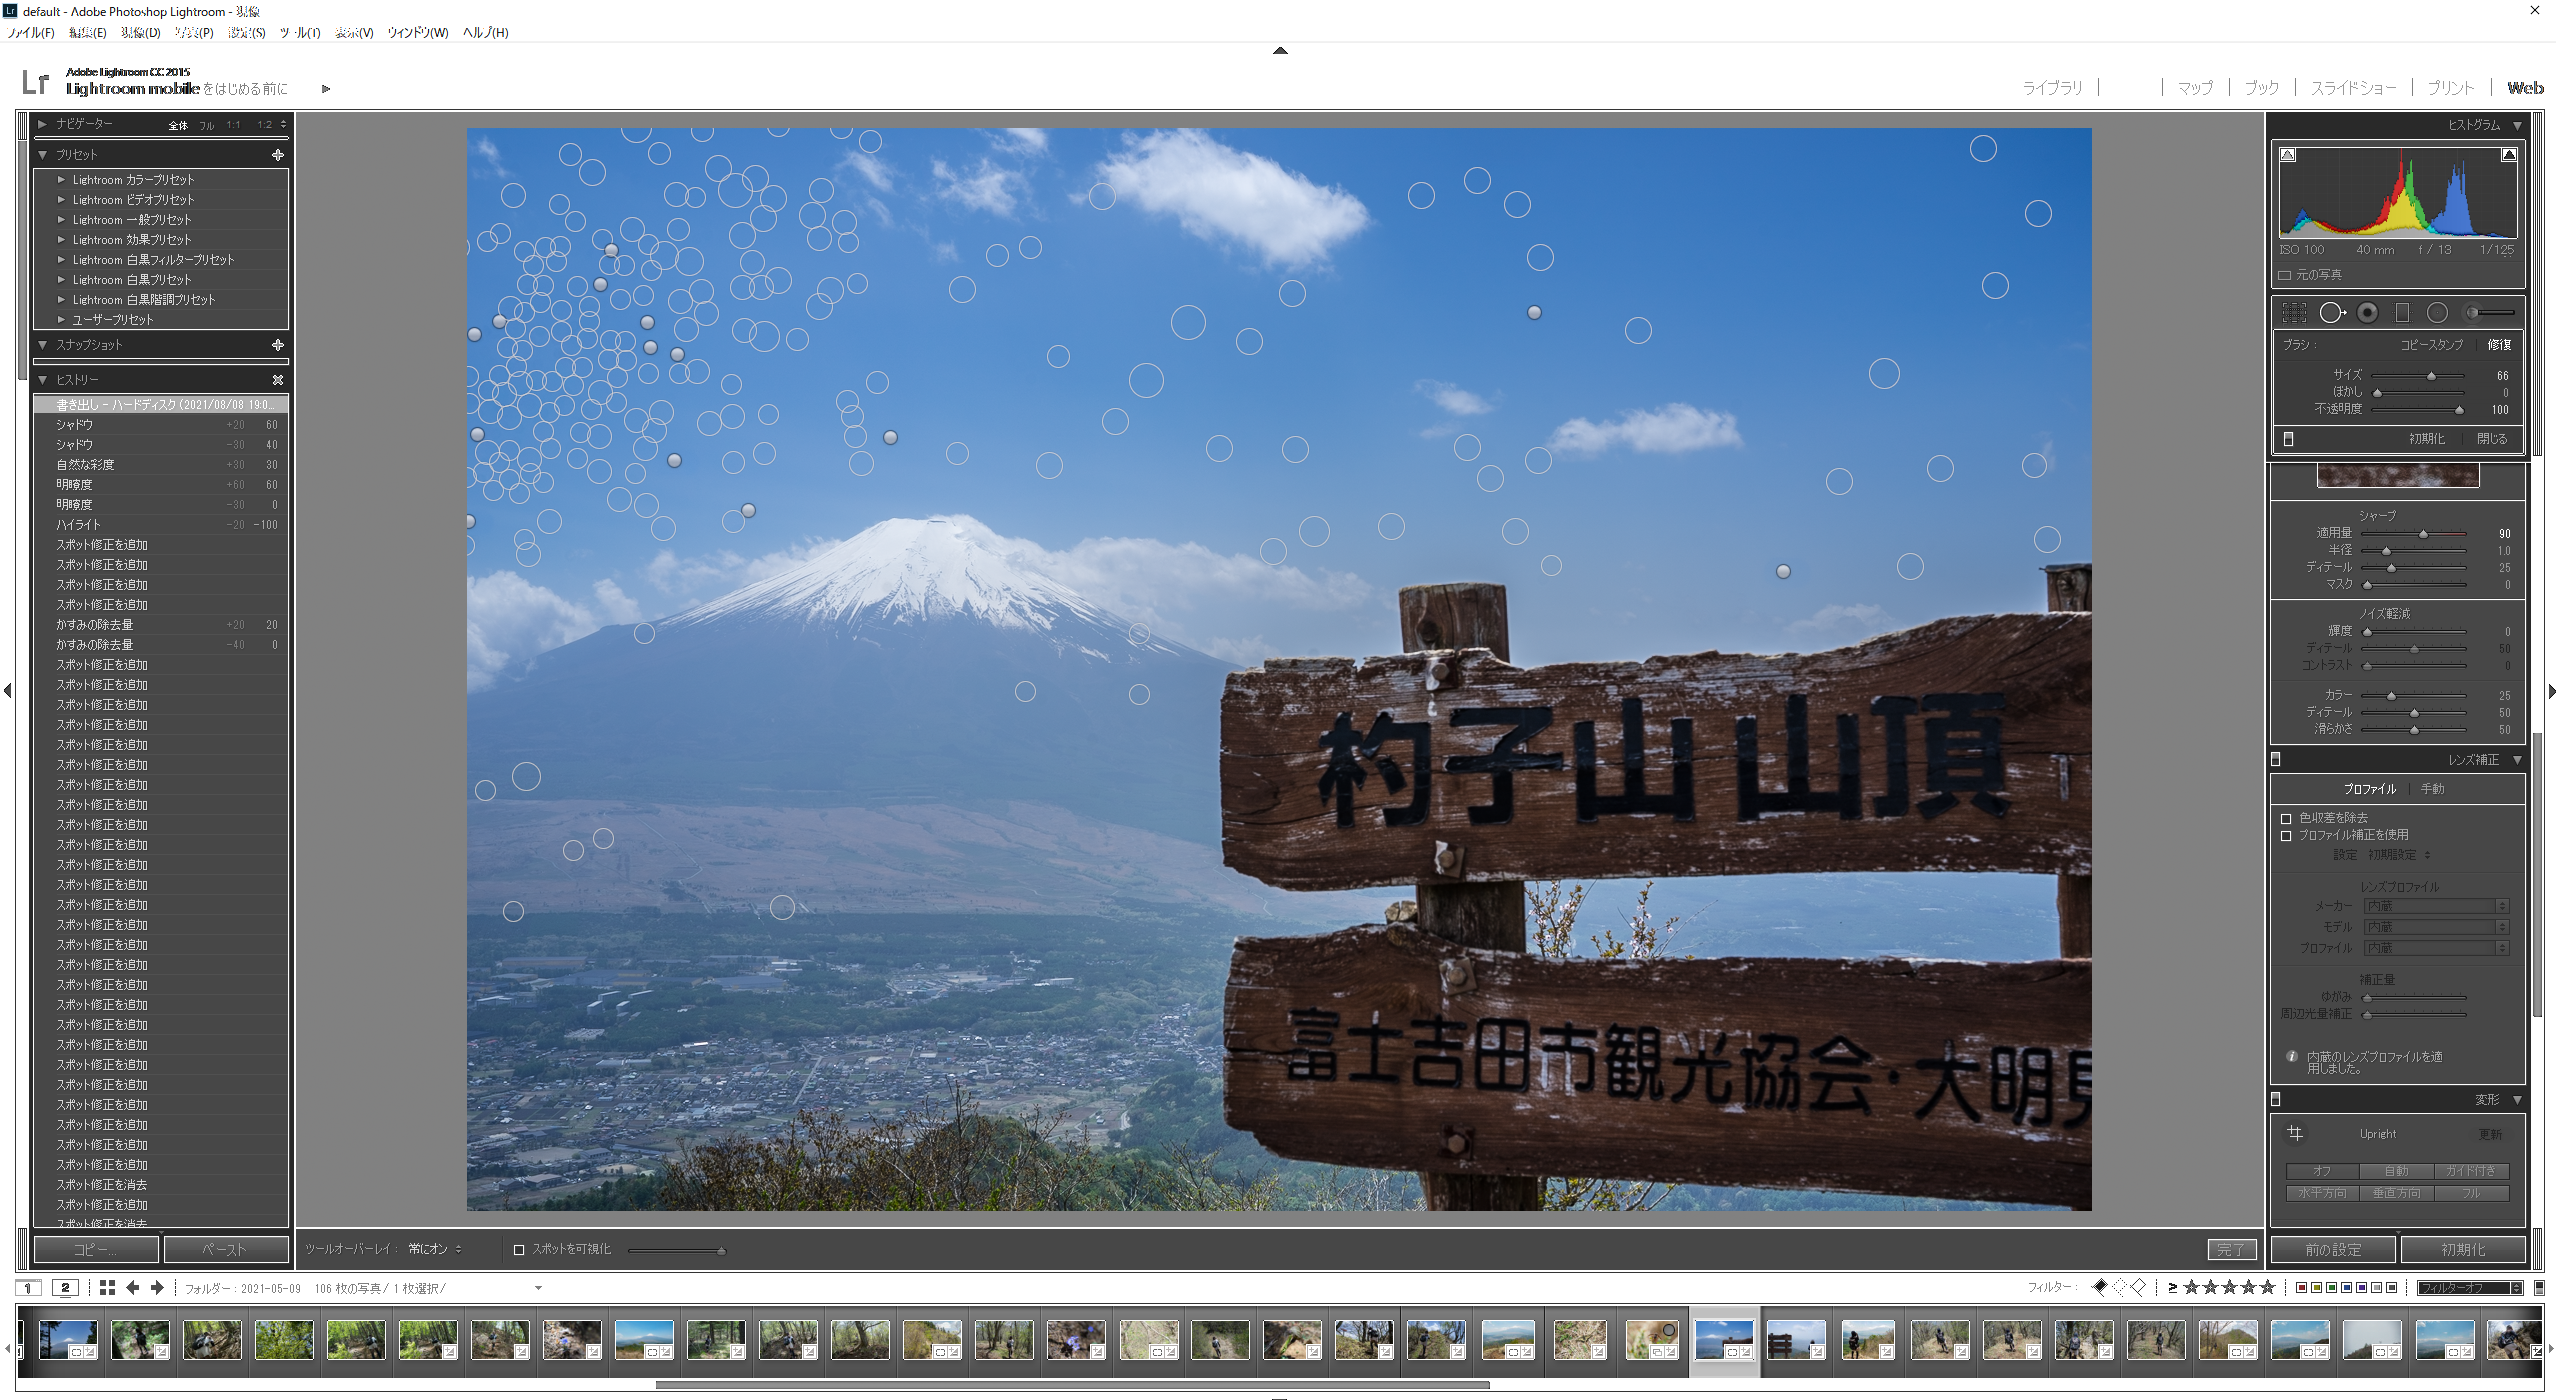Click the 完了 button below the photo
The width and height of the screenshot is (2556, 1400).
pos(2230,1249)
